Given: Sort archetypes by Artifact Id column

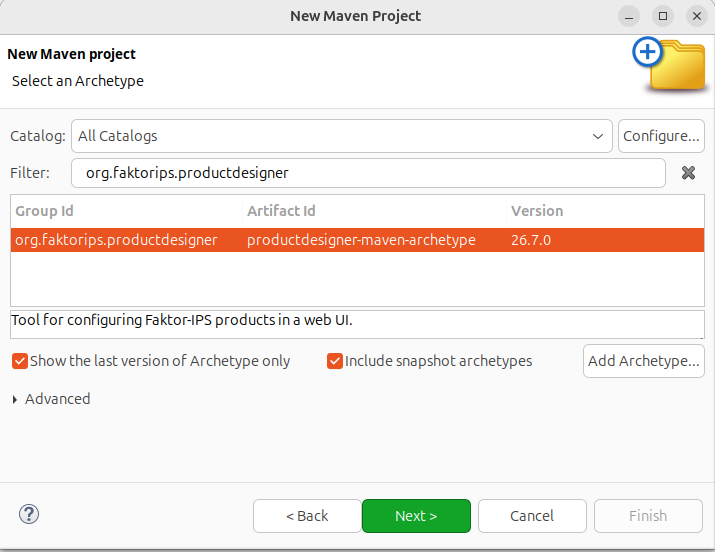Looking at the screenshot, I should [x=374, y=211].
